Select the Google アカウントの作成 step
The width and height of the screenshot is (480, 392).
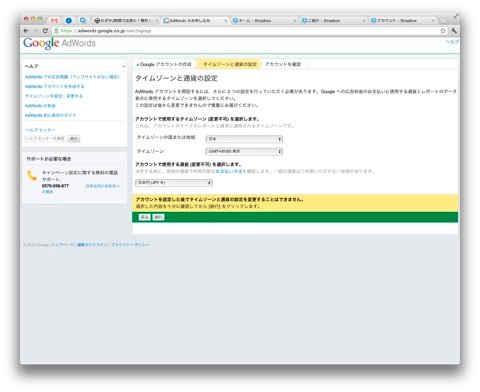[164, 64]
